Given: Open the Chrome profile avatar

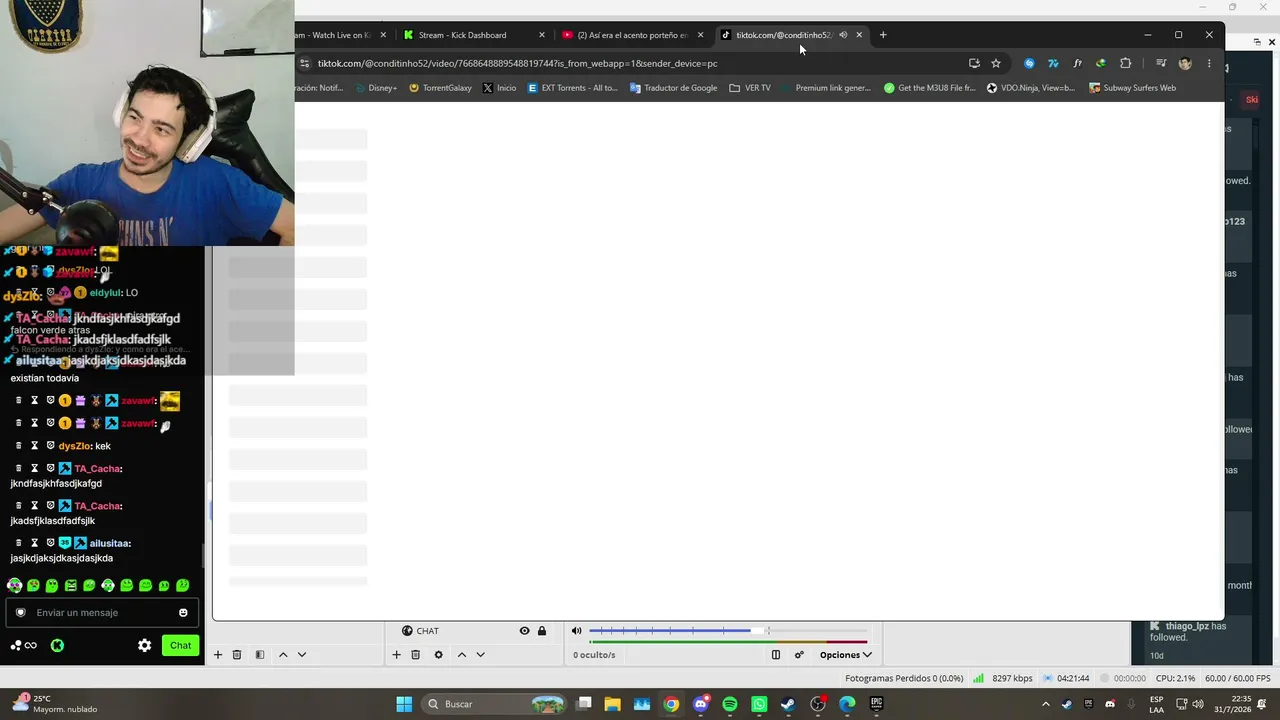Looking at the screenshot, I should click(x=1185, y=63).
